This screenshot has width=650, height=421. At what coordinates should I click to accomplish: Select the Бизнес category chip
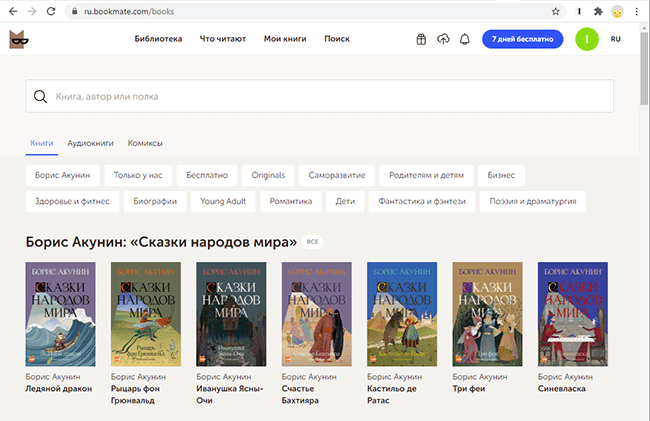(x=501, y=175)
